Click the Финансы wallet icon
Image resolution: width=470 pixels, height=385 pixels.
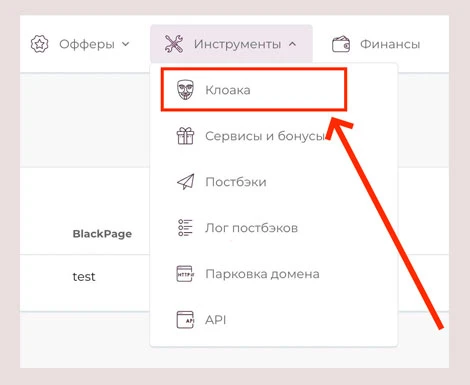[x=341, y=44]
